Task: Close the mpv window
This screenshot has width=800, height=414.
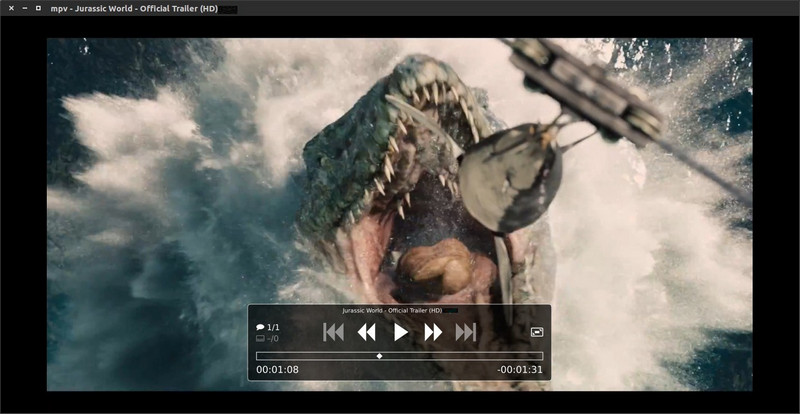Action: (x=10, y=8)
